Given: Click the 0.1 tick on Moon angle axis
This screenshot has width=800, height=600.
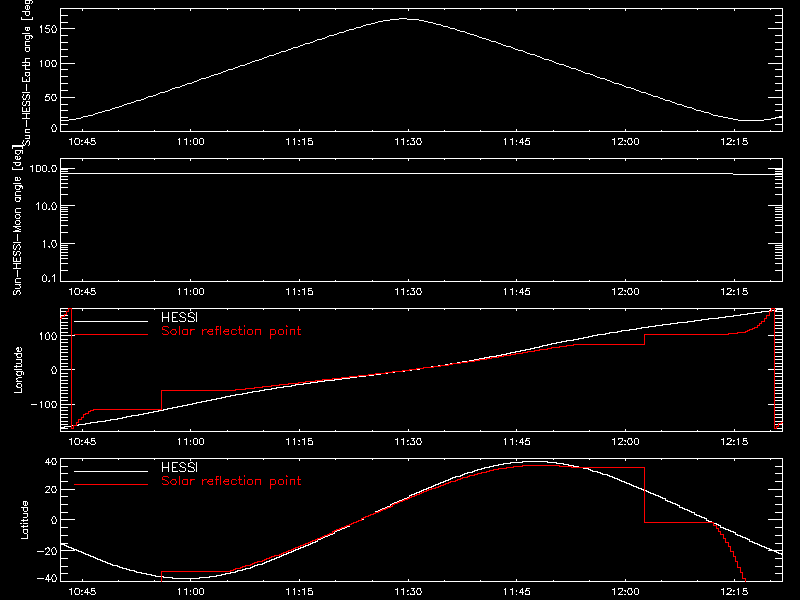Looking at the screenshot, I should [x=49, y=278].
